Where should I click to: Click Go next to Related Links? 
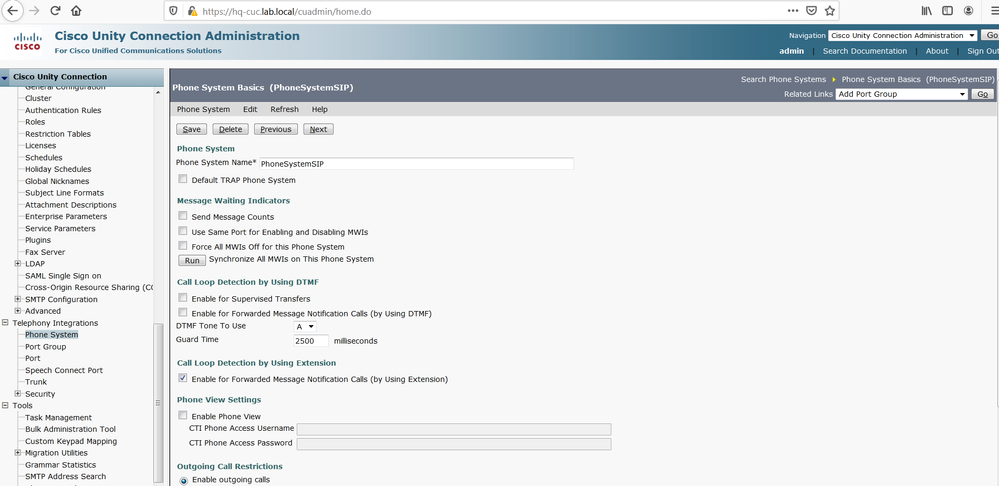click(x=982, y=94)
